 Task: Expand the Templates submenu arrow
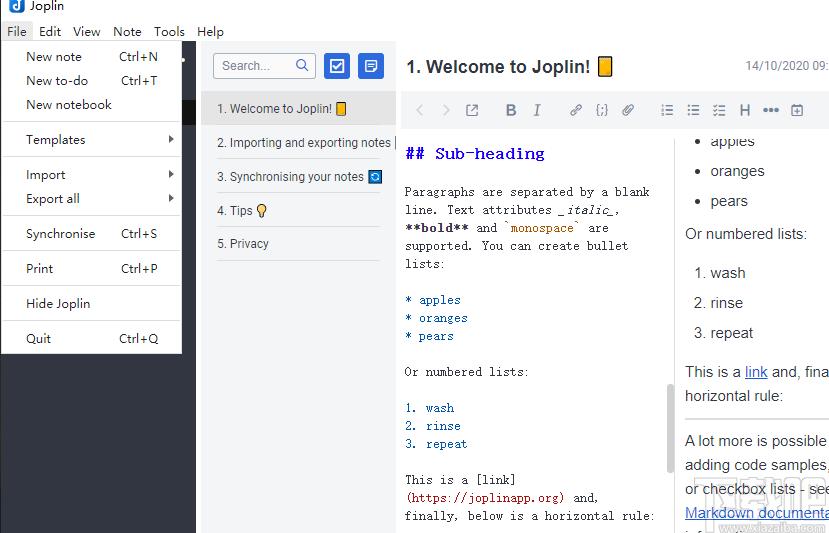pos(171,139)
